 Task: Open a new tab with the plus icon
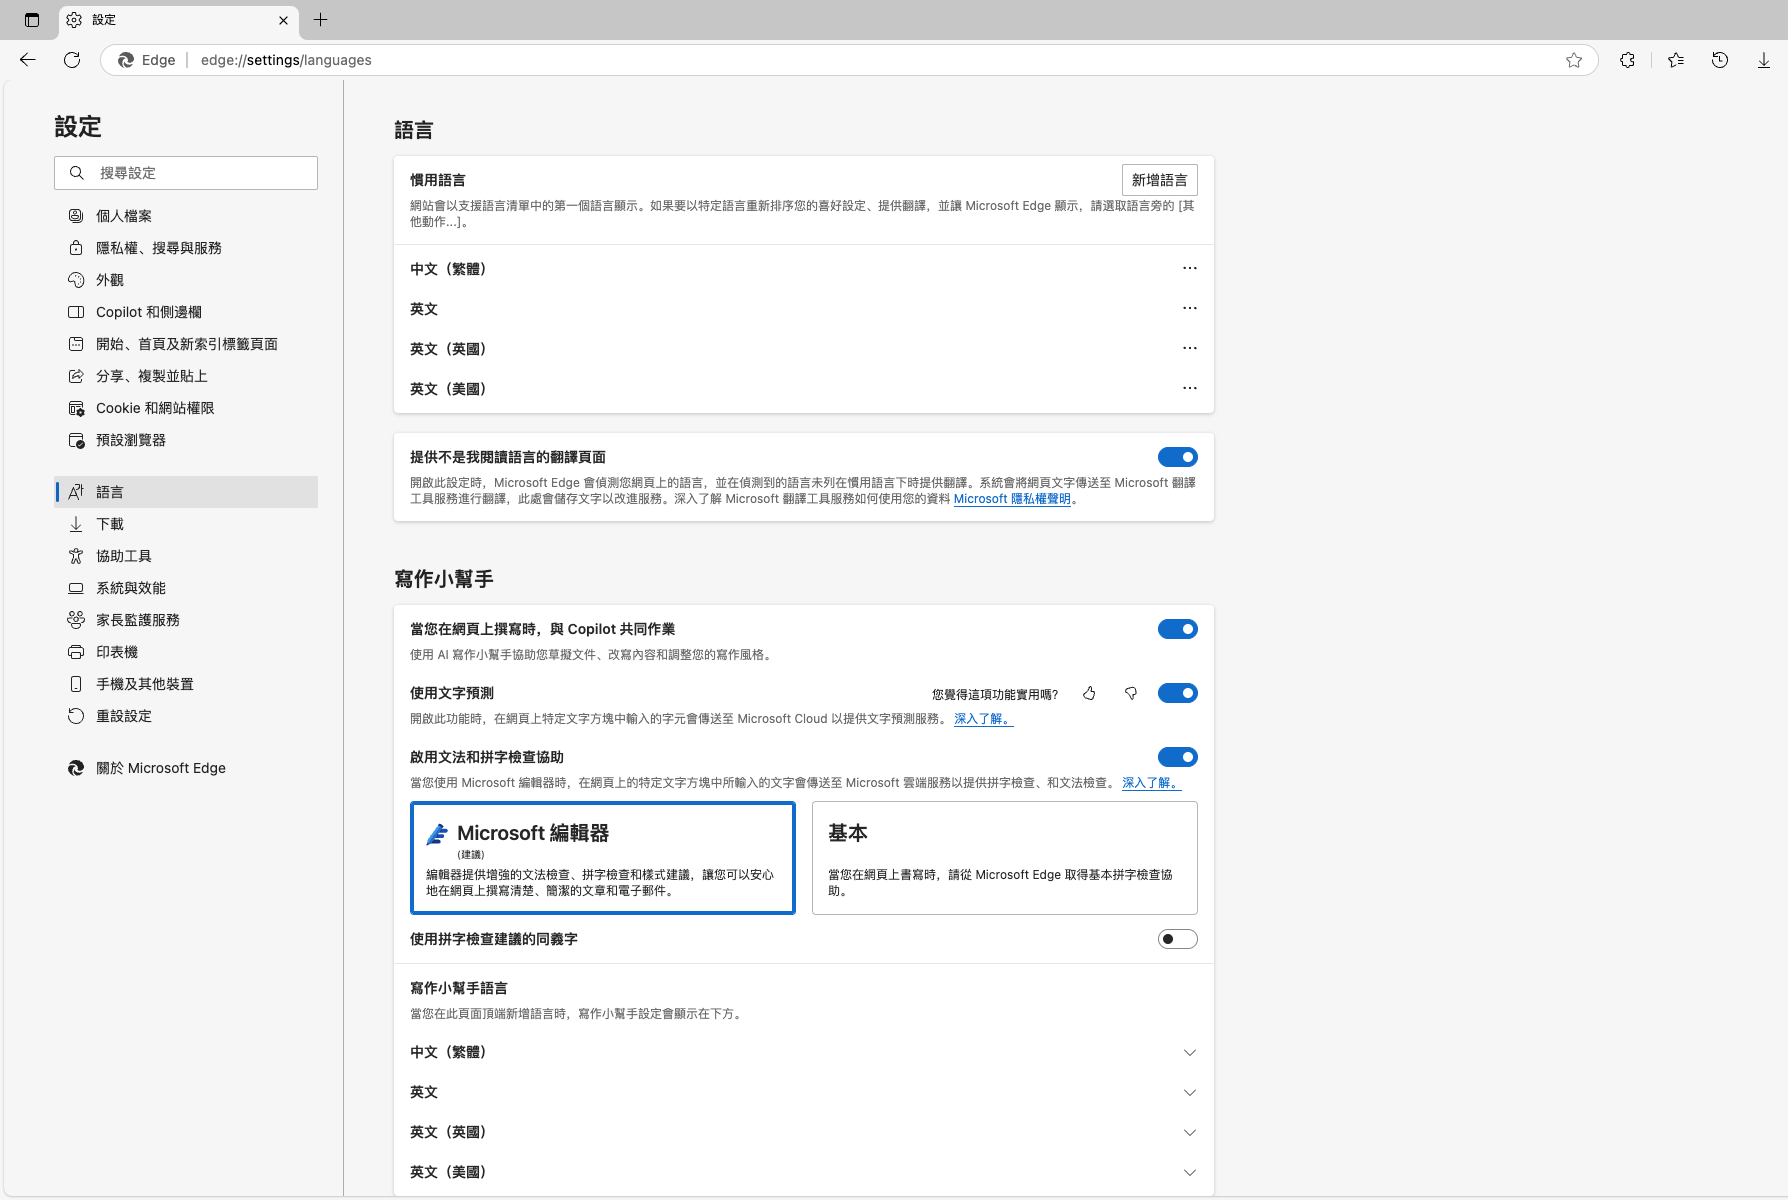pos(320,20)
